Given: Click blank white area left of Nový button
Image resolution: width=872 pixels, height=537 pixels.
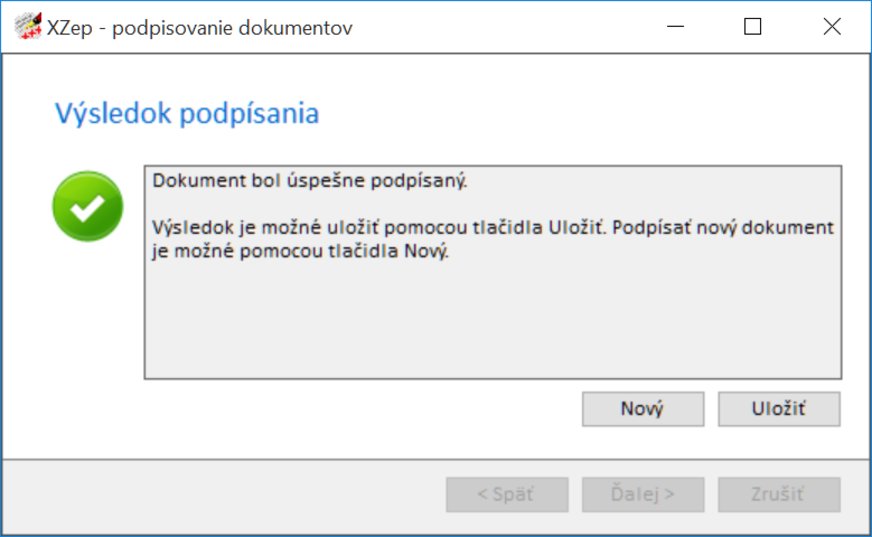Looking at the screenshot, I should [350, 408].
